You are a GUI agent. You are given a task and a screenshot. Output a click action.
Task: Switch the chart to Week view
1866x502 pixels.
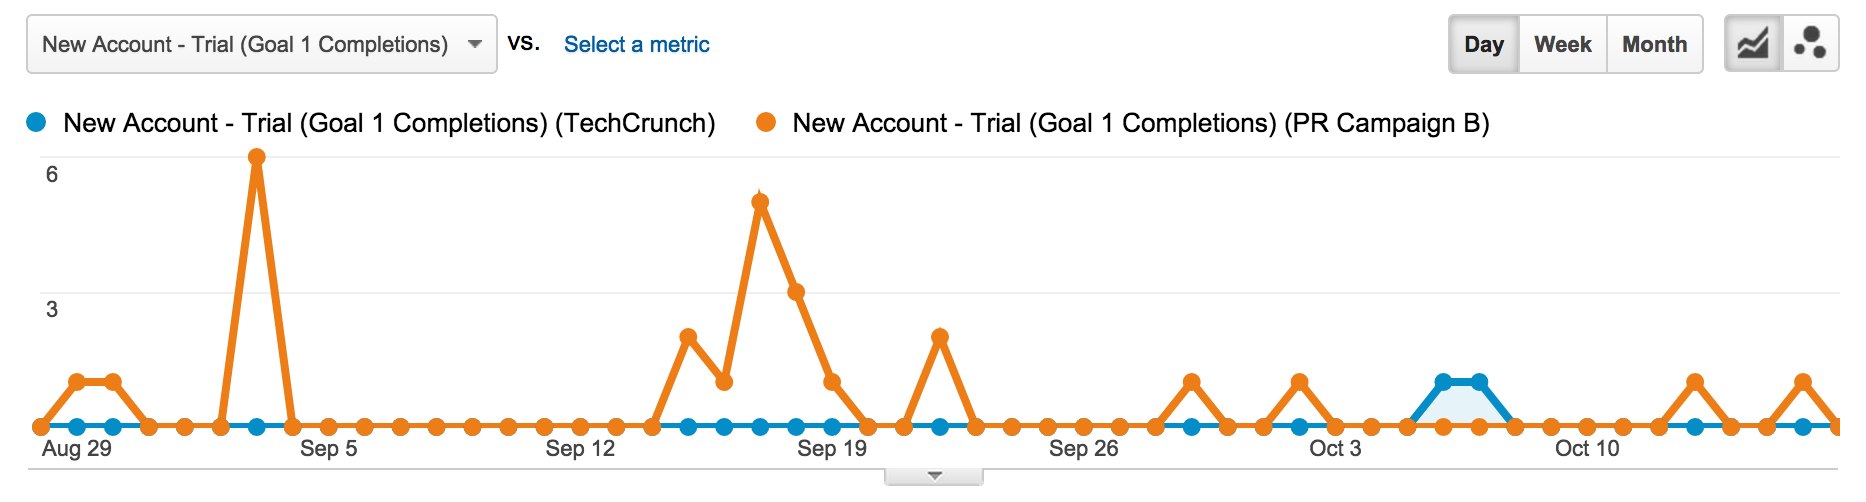(1562, 44)
